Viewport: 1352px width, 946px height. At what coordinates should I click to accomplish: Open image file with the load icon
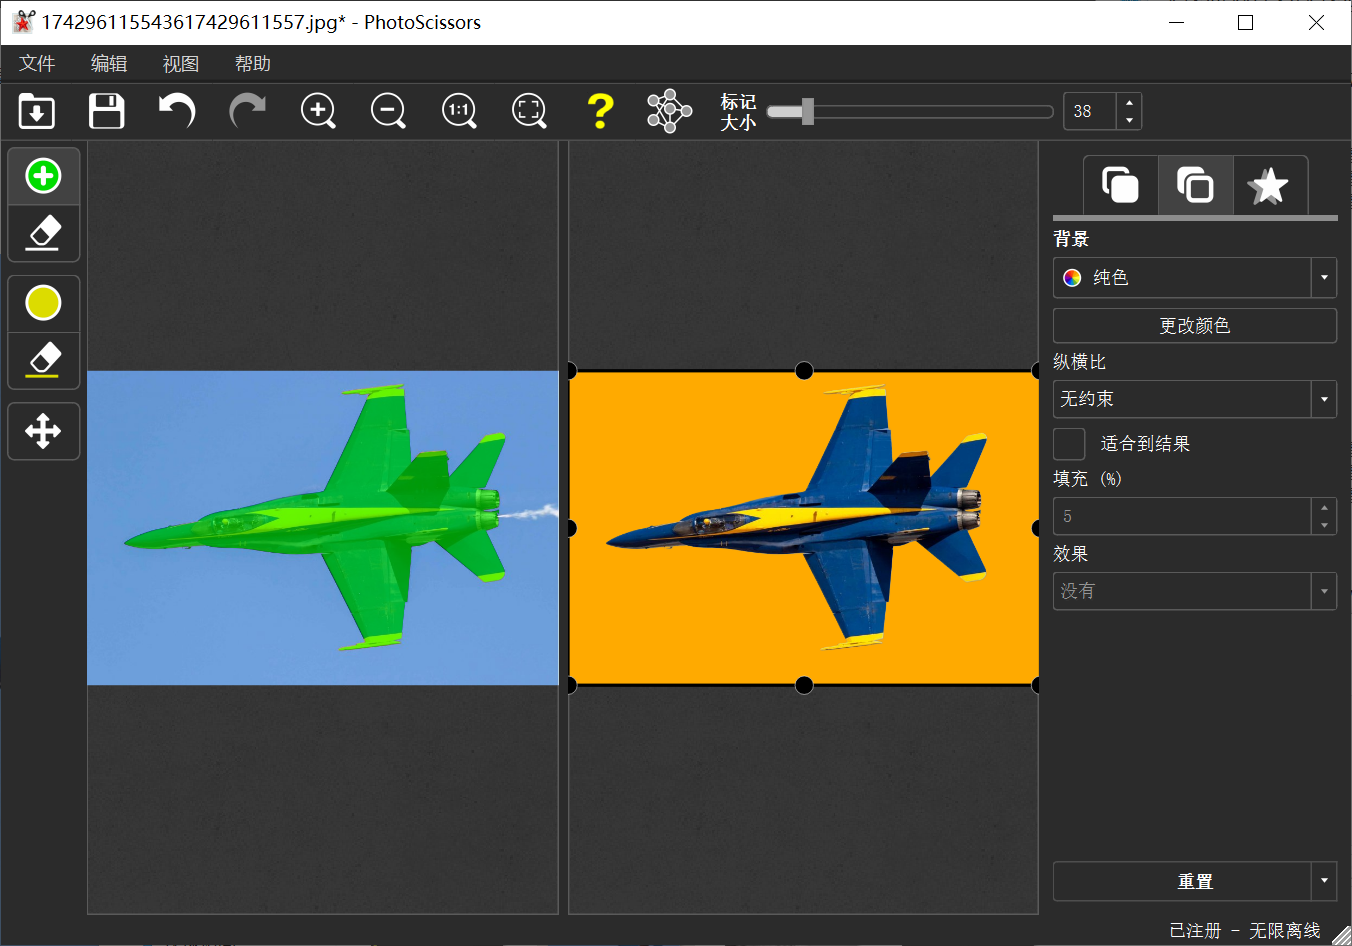point(37,111)
